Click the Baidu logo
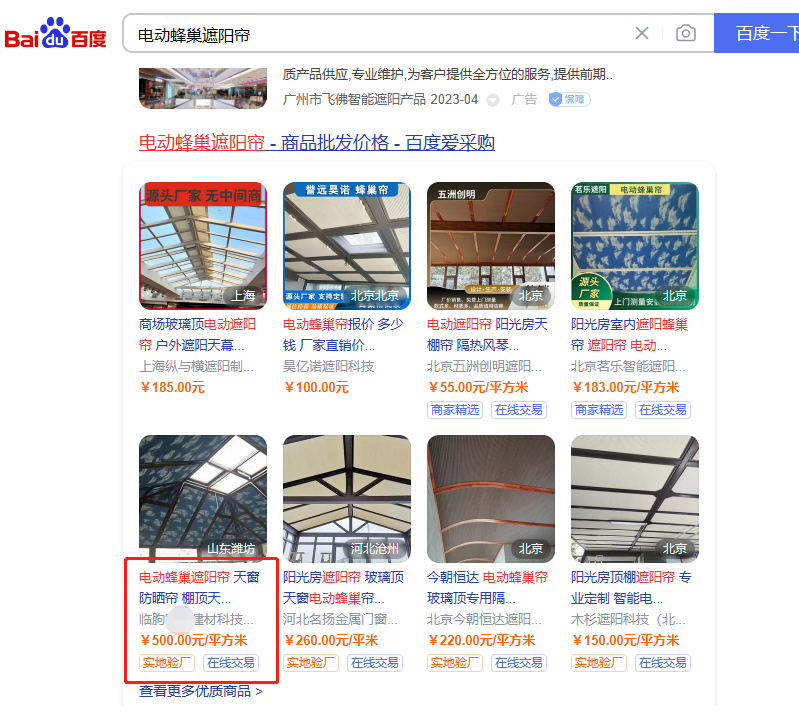 pos(55,34)
